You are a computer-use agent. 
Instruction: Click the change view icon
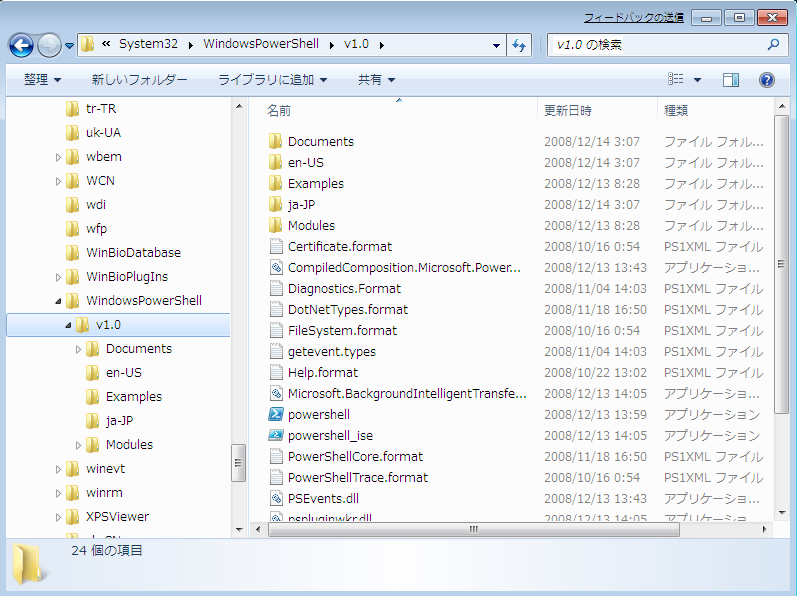676,79
